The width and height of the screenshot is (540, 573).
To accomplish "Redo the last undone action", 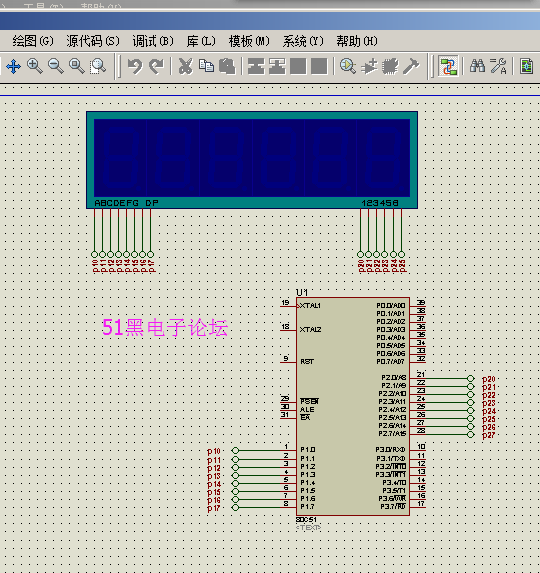I will pyautogui.click(x=157, y=67).
